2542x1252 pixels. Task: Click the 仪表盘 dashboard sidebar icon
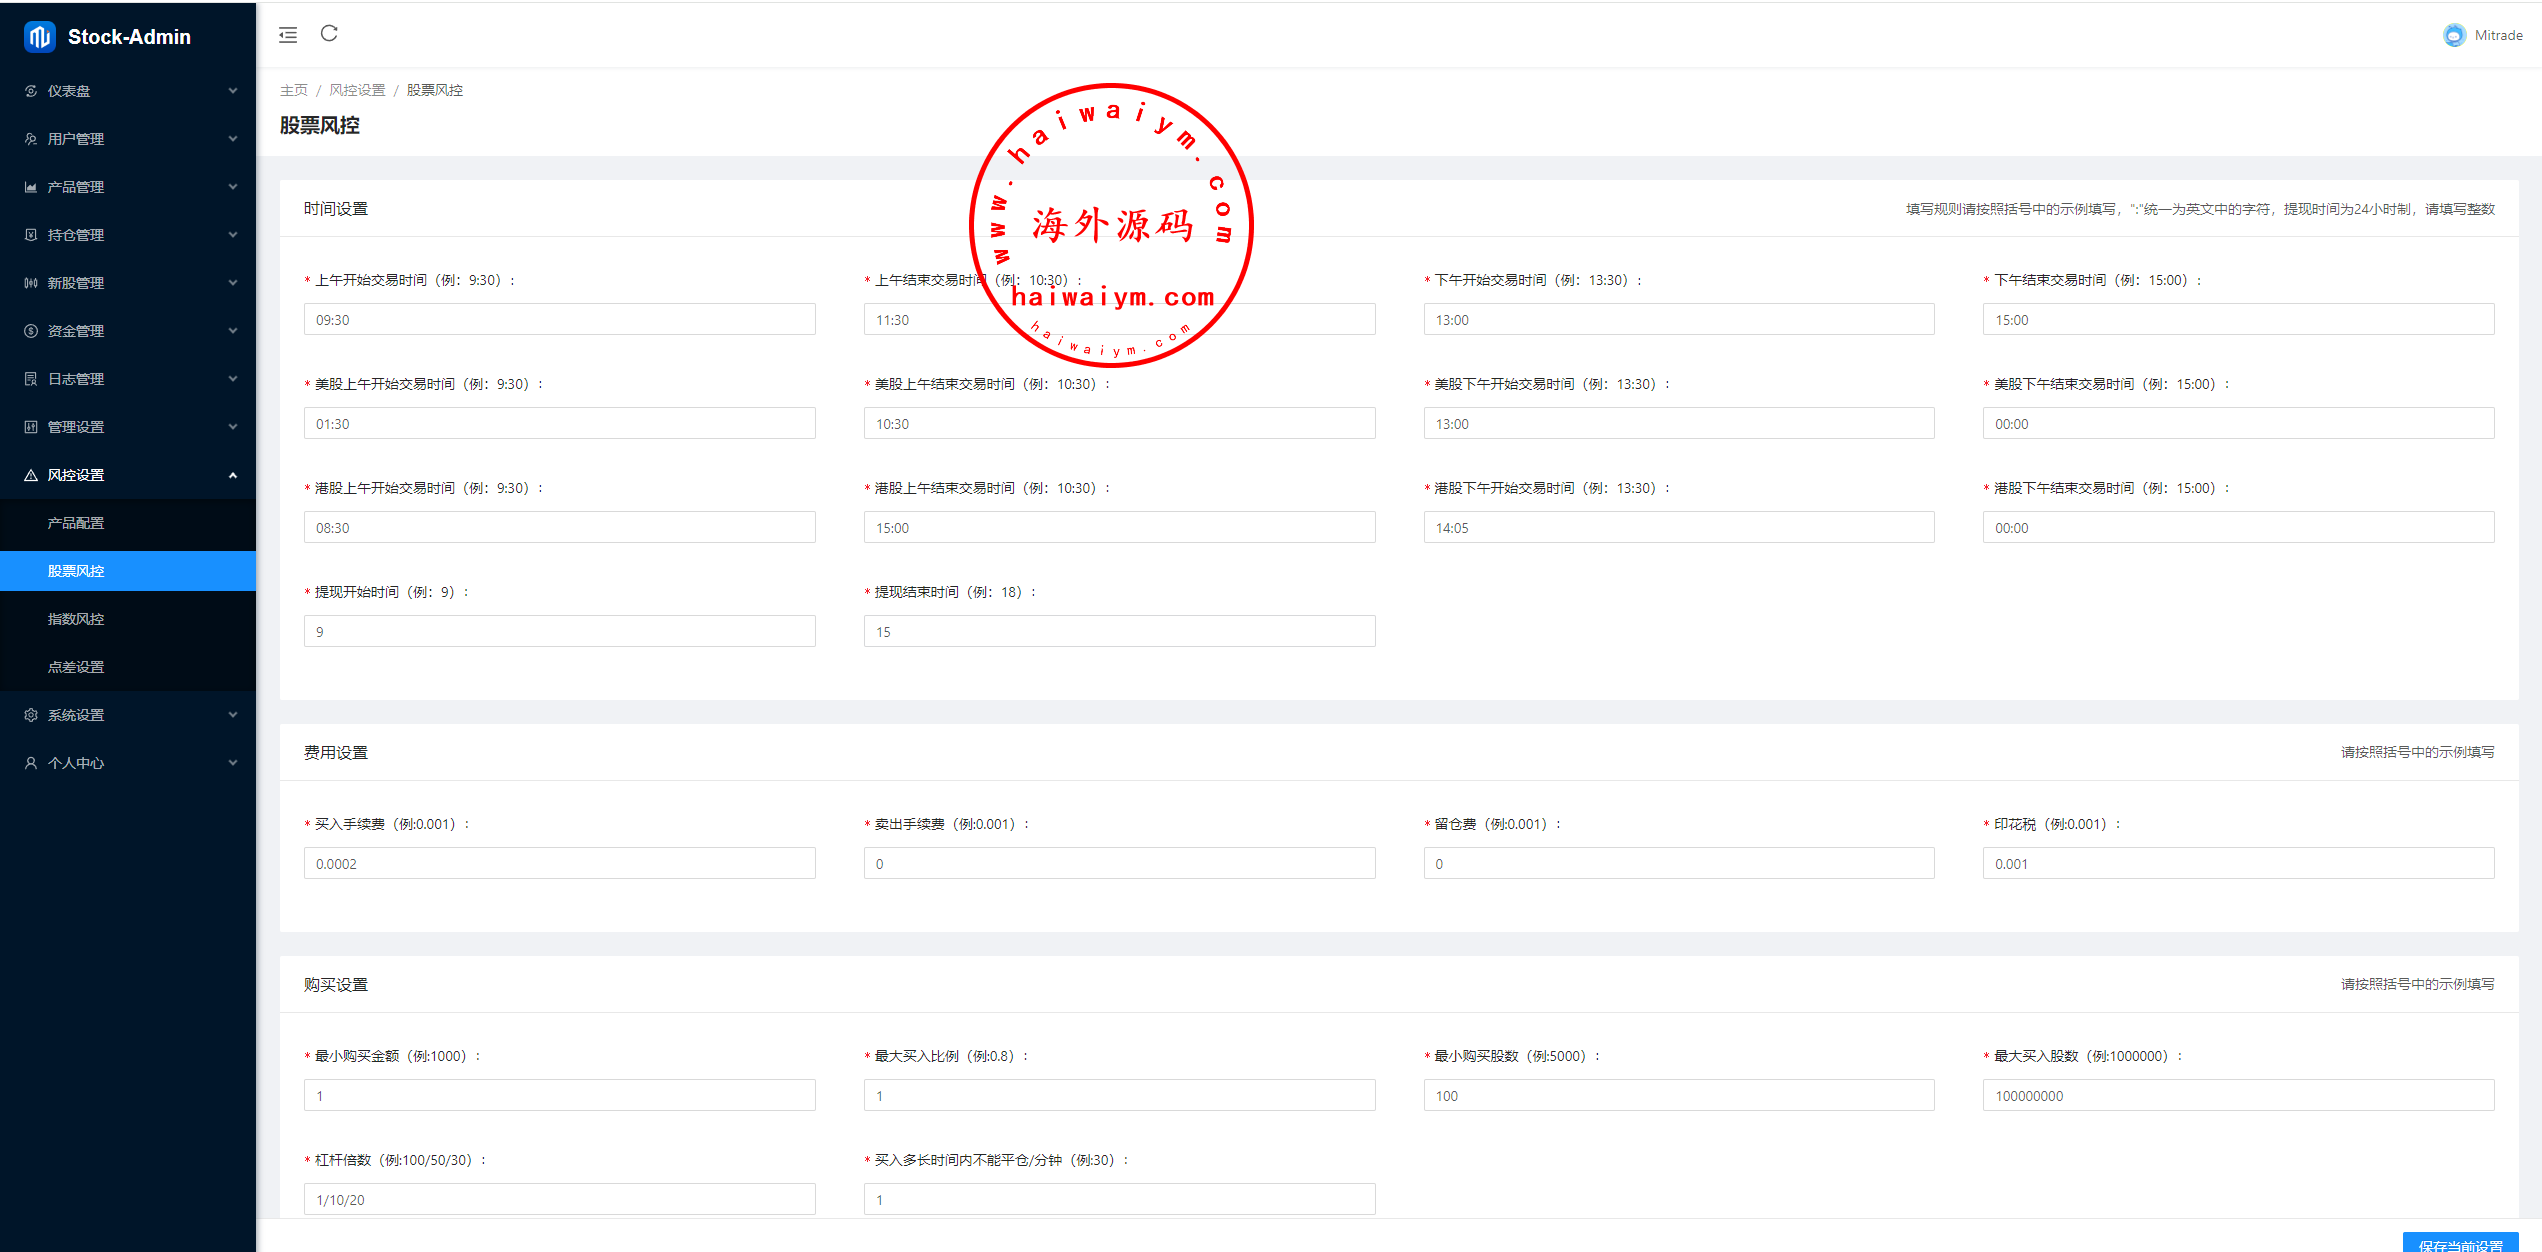[31, 91]
